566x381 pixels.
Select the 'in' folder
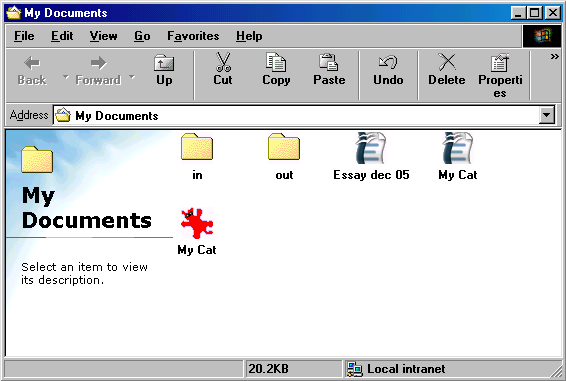tap(197, 156)
